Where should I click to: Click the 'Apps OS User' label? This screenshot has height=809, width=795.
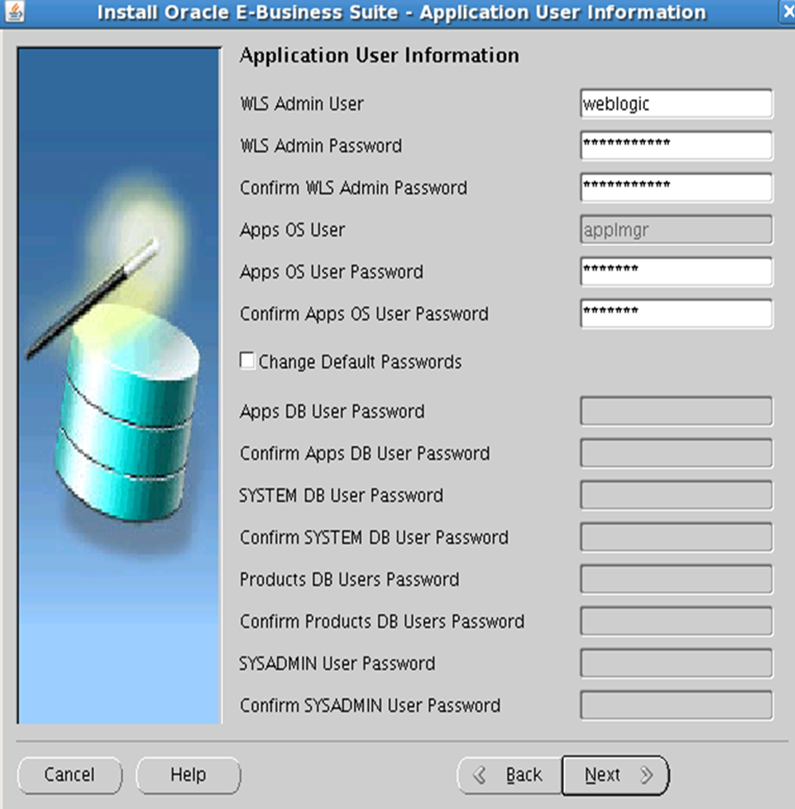[293, 230]
